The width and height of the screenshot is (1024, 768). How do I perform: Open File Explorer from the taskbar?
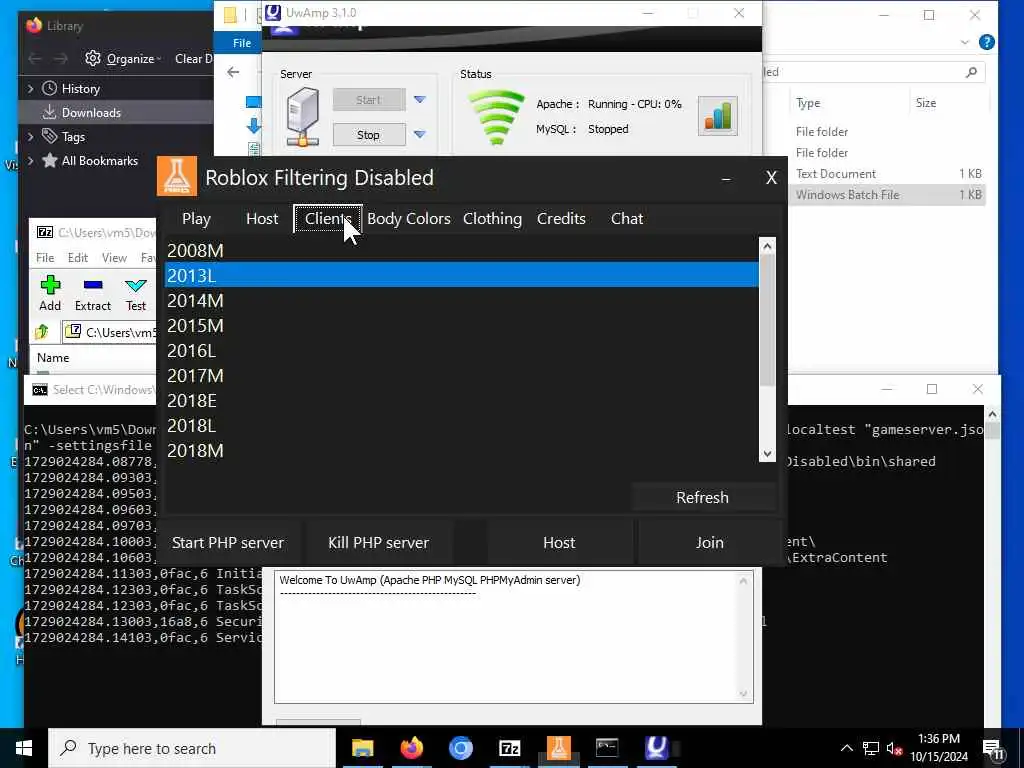pos(362,748)
